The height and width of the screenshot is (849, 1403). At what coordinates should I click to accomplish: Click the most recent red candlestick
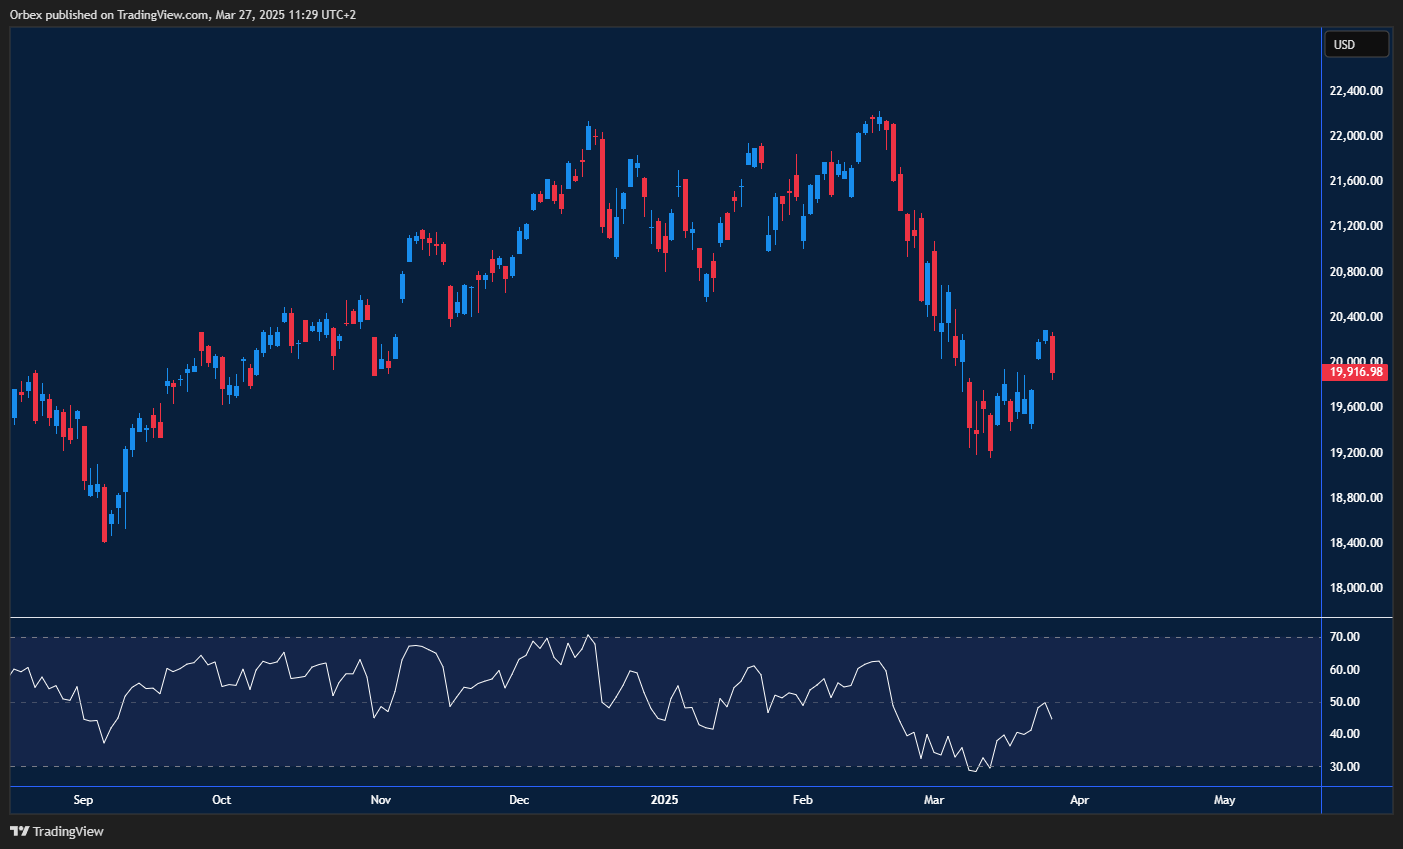[1053, 355]
